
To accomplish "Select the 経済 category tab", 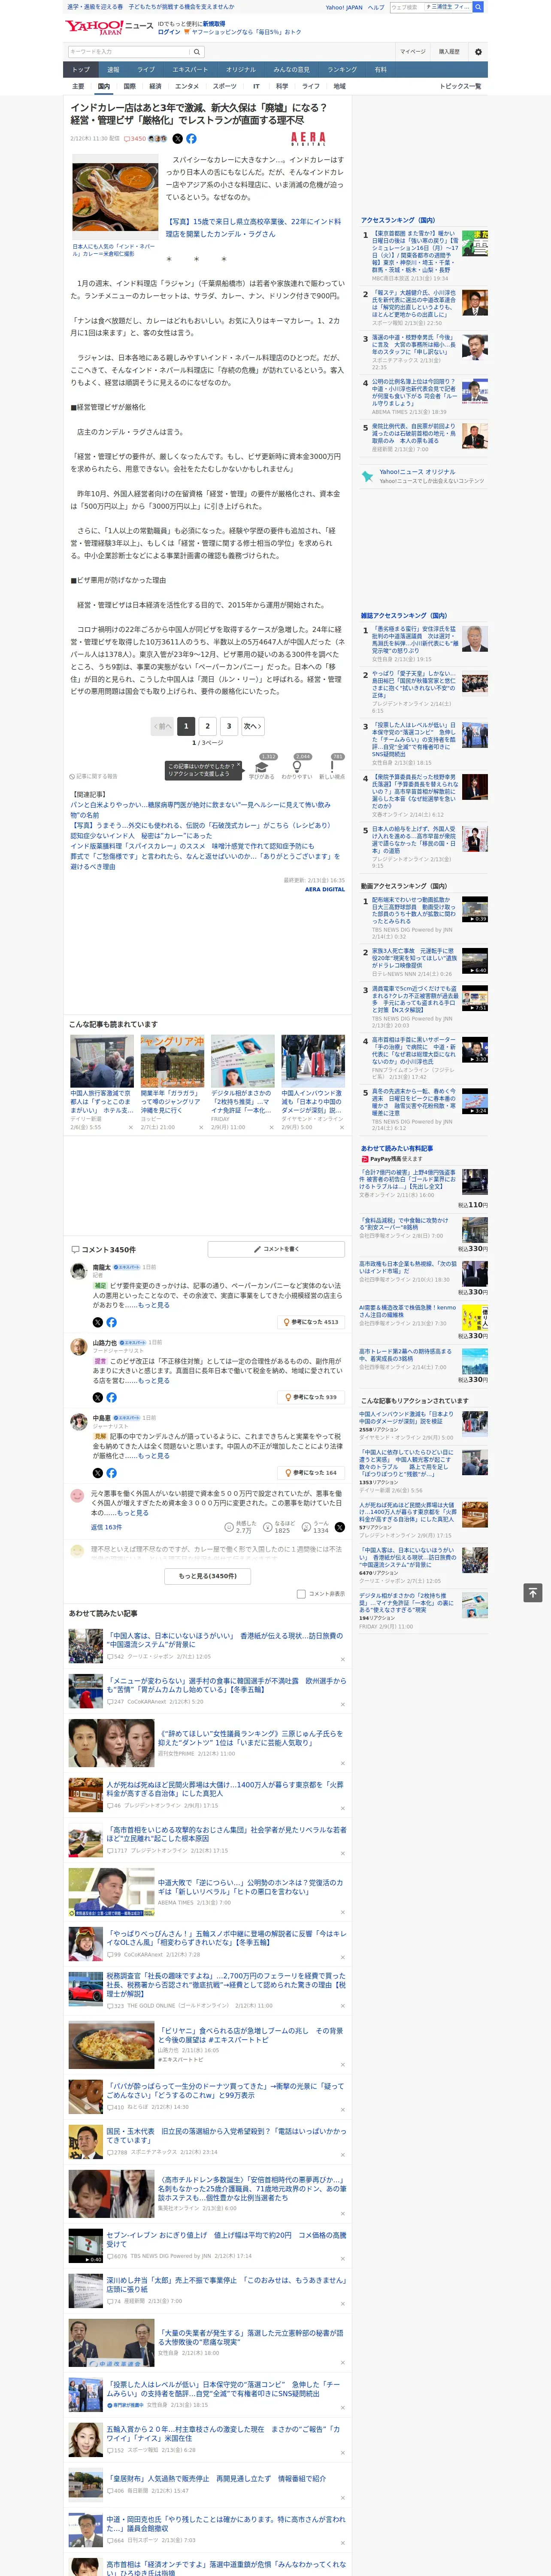I will click(x=155, y=86).
